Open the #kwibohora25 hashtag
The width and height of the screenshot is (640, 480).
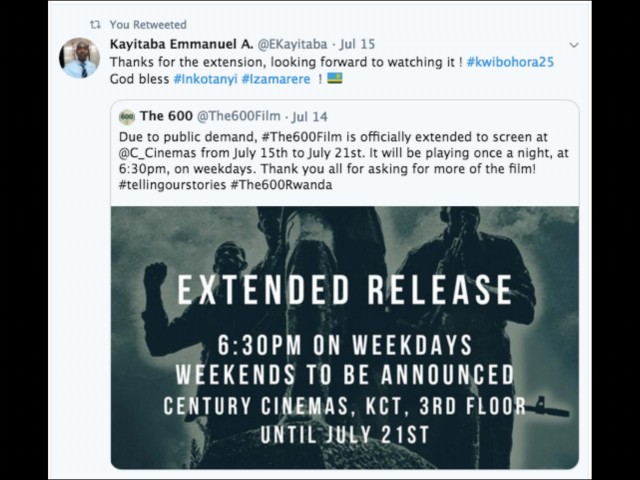(510, 62)
